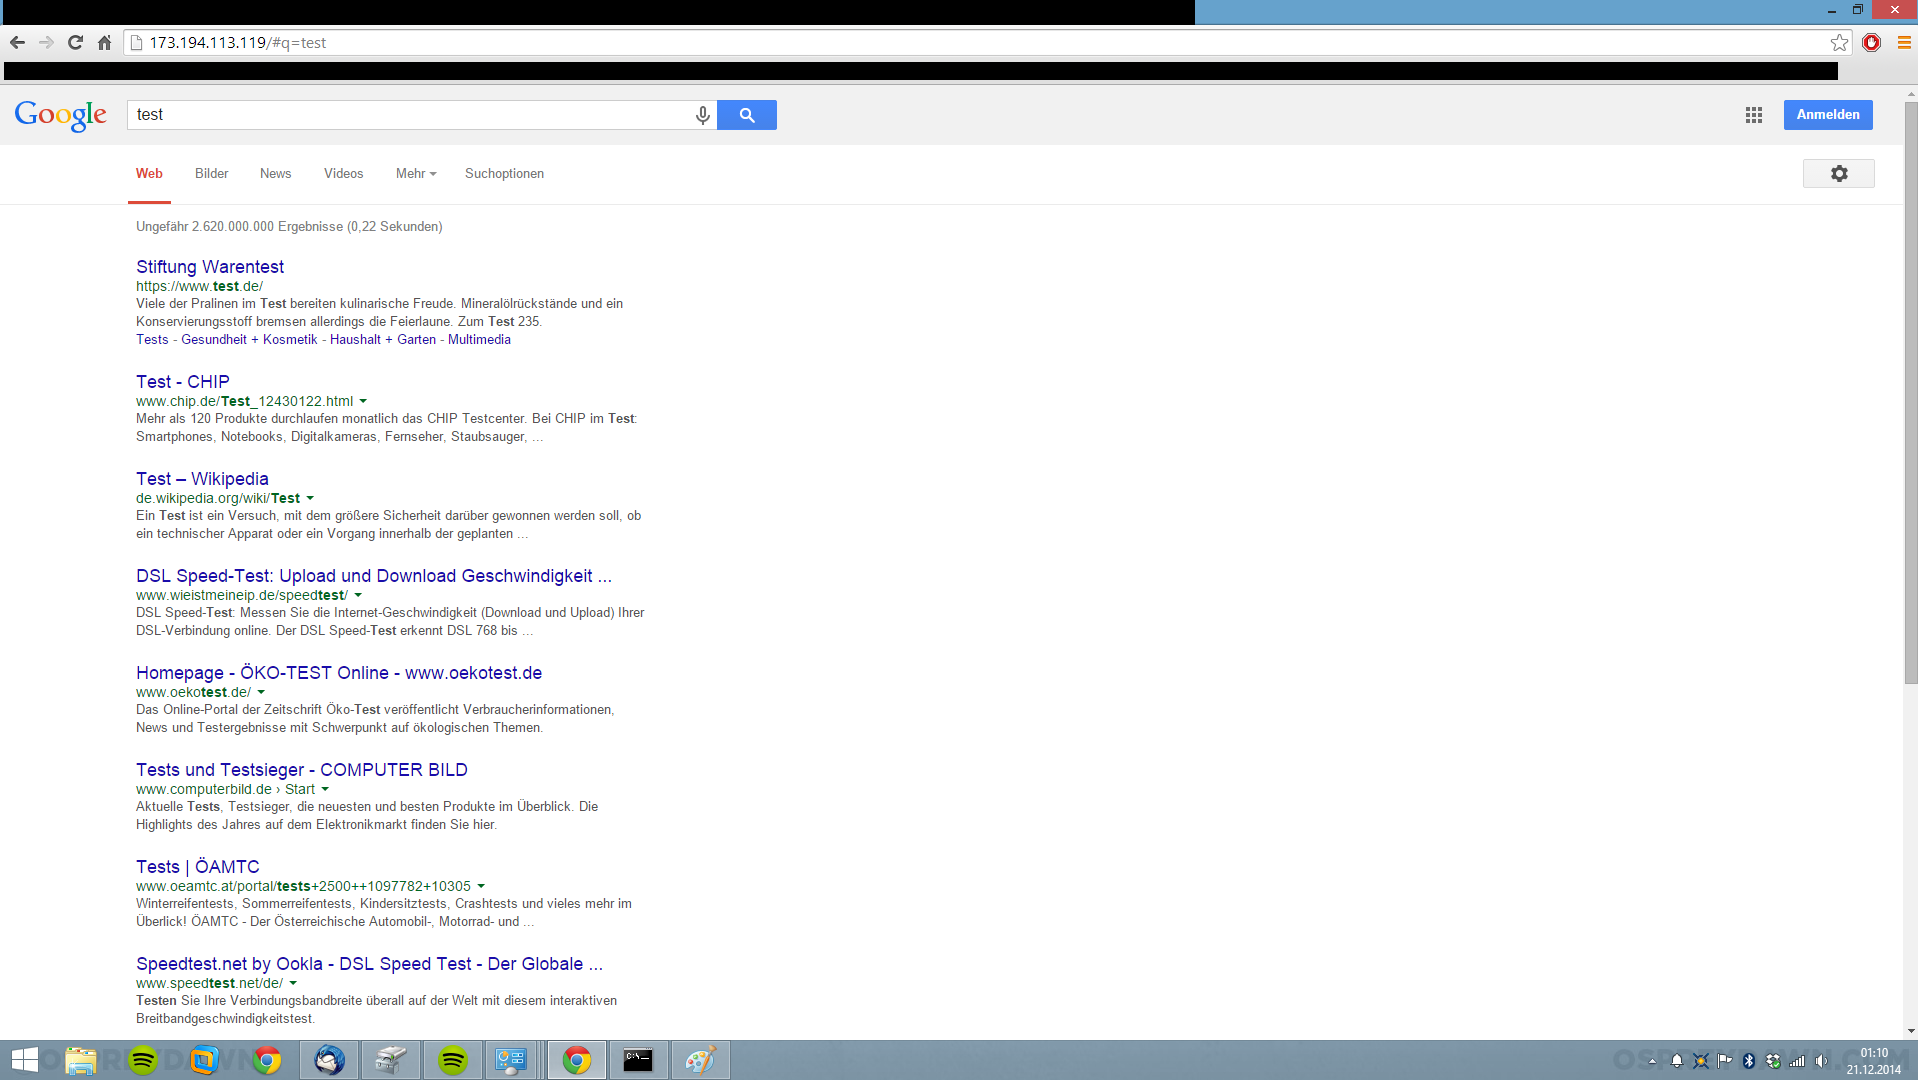Image resolution: width=1918 pixels, height=1080 pixels.
Task: Click the notification bell tray icon
Action: [x=1677, y=1061]
